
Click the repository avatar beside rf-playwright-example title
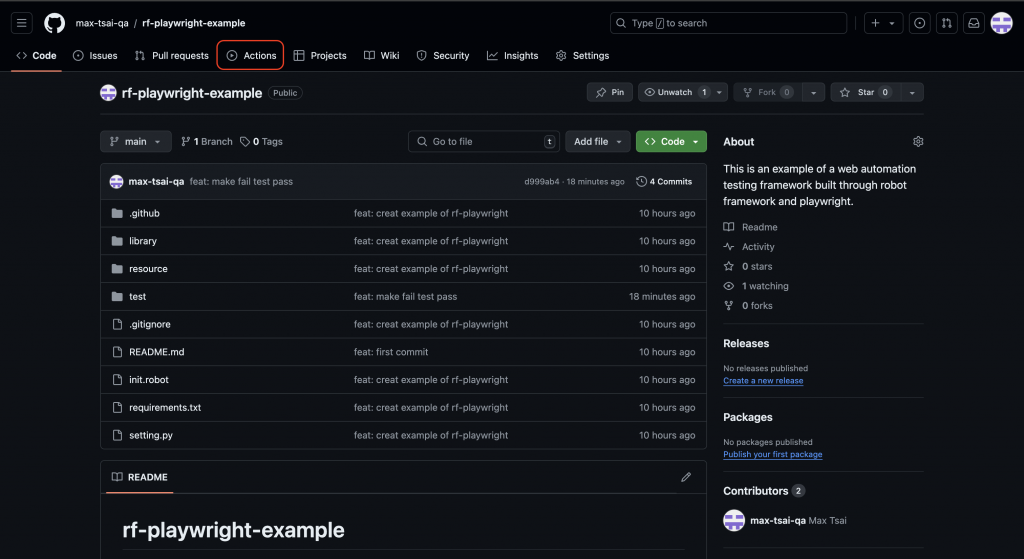click(108, 93)
